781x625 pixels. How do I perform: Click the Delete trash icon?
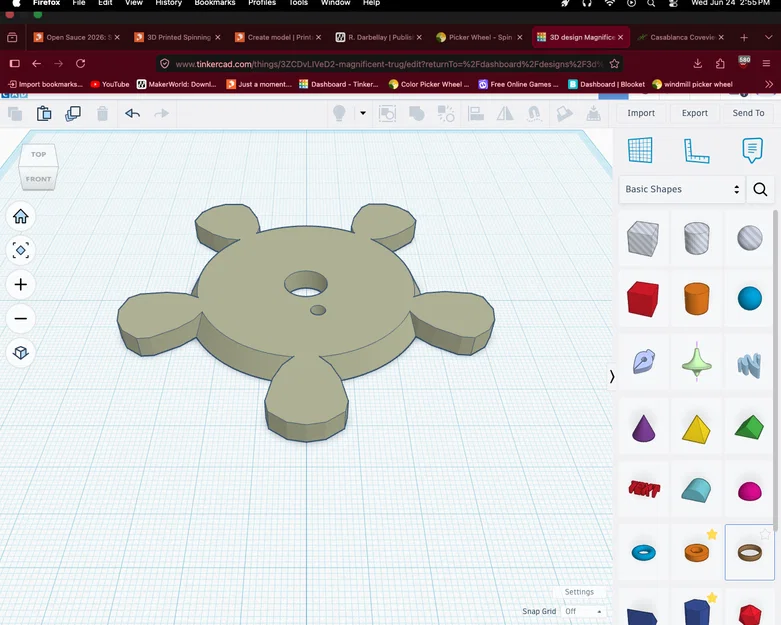coord(102,114)
